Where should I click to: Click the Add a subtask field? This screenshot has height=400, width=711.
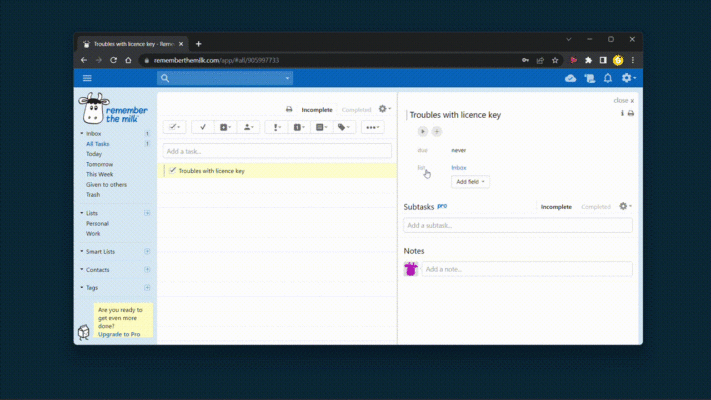tap(518, 225)
